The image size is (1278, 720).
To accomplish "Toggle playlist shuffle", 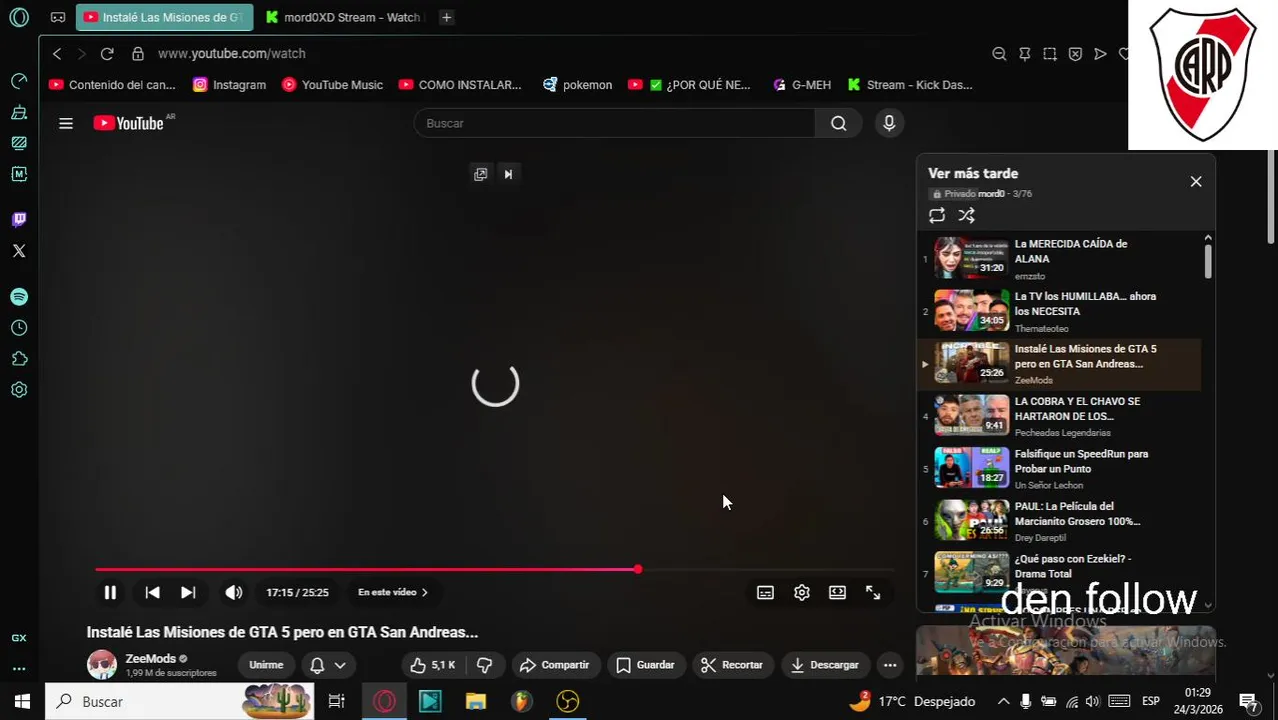I will 967,215.
